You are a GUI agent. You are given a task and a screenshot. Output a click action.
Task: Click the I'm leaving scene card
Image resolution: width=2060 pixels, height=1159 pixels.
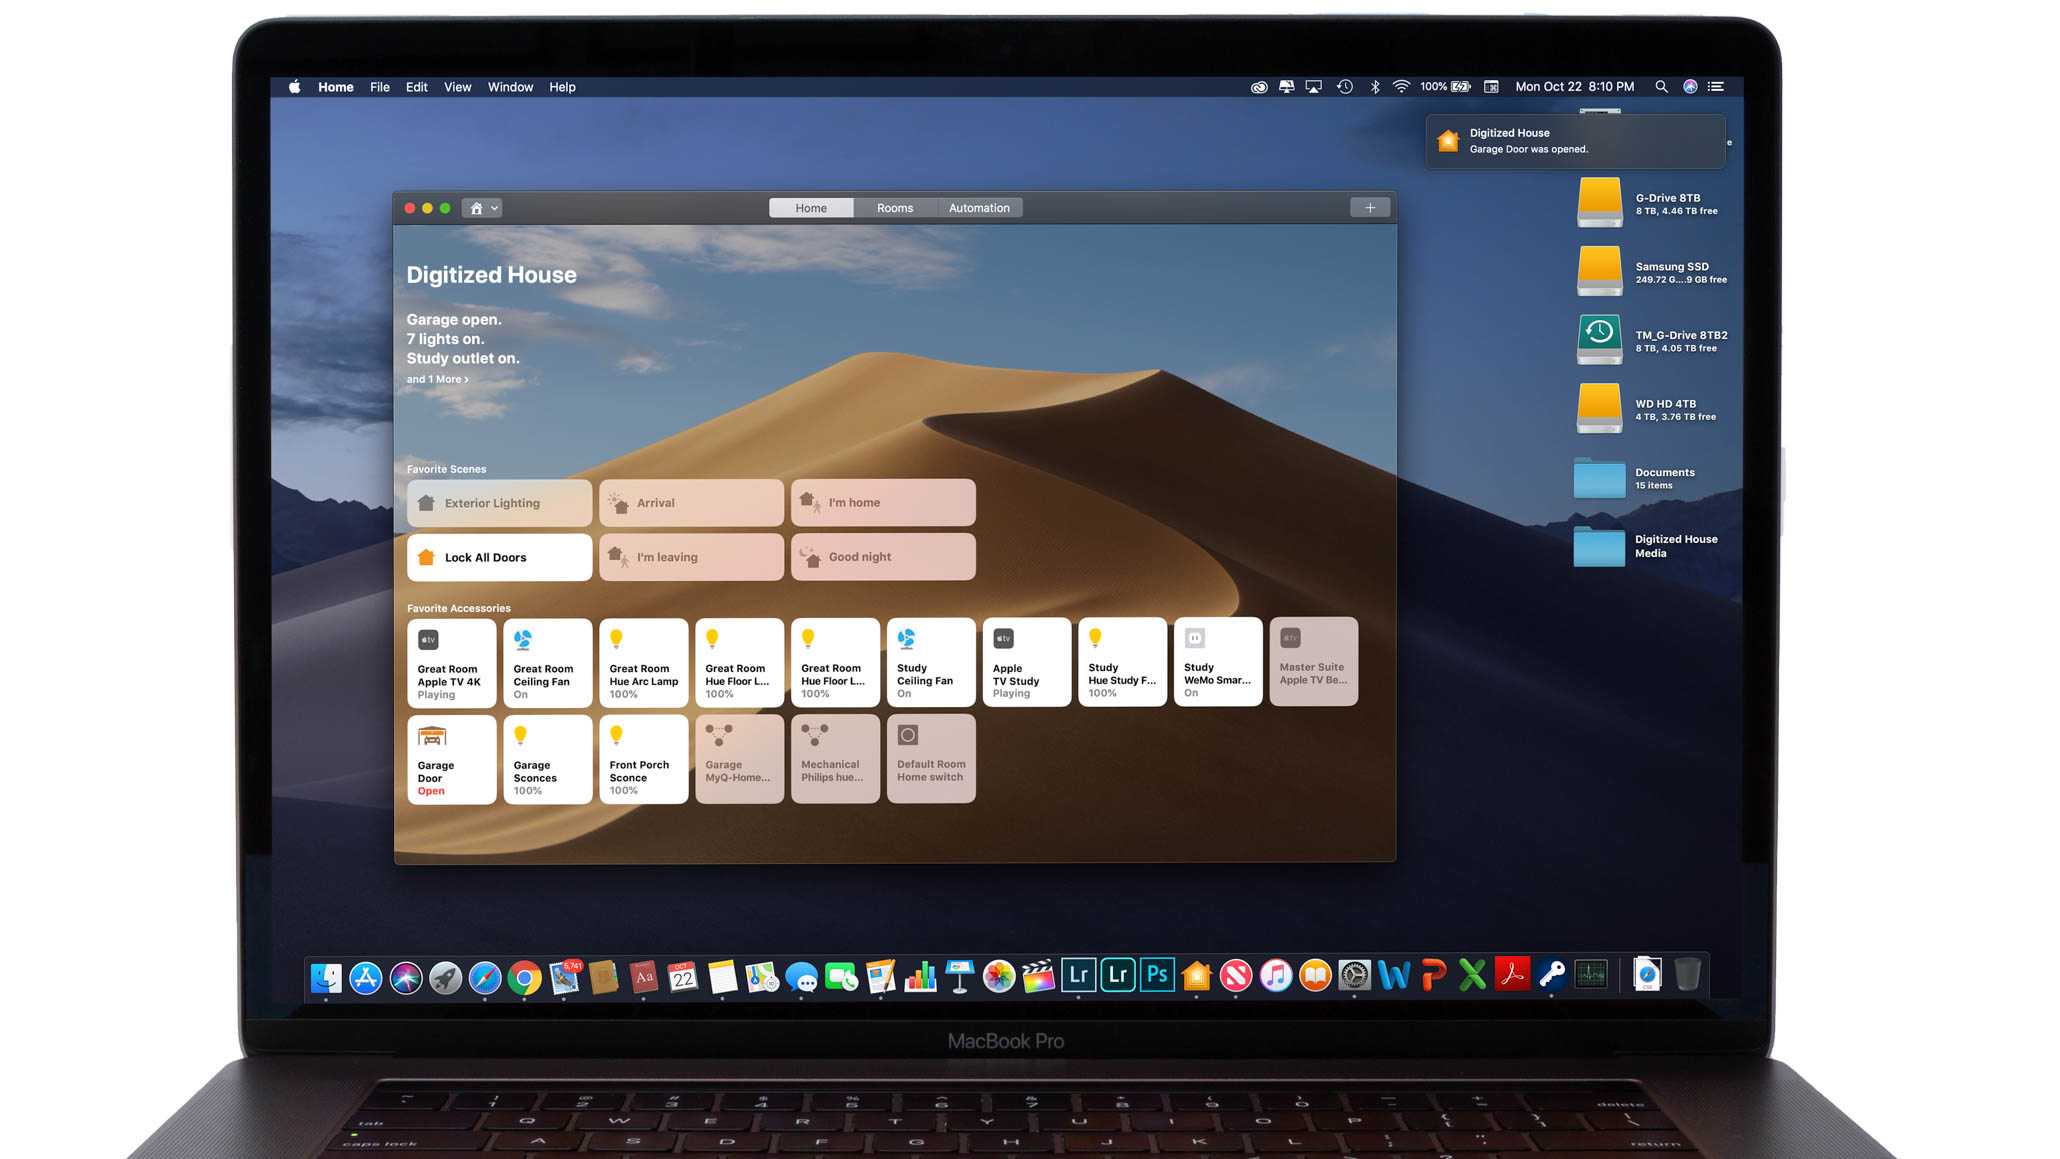(x=690, y=556)
